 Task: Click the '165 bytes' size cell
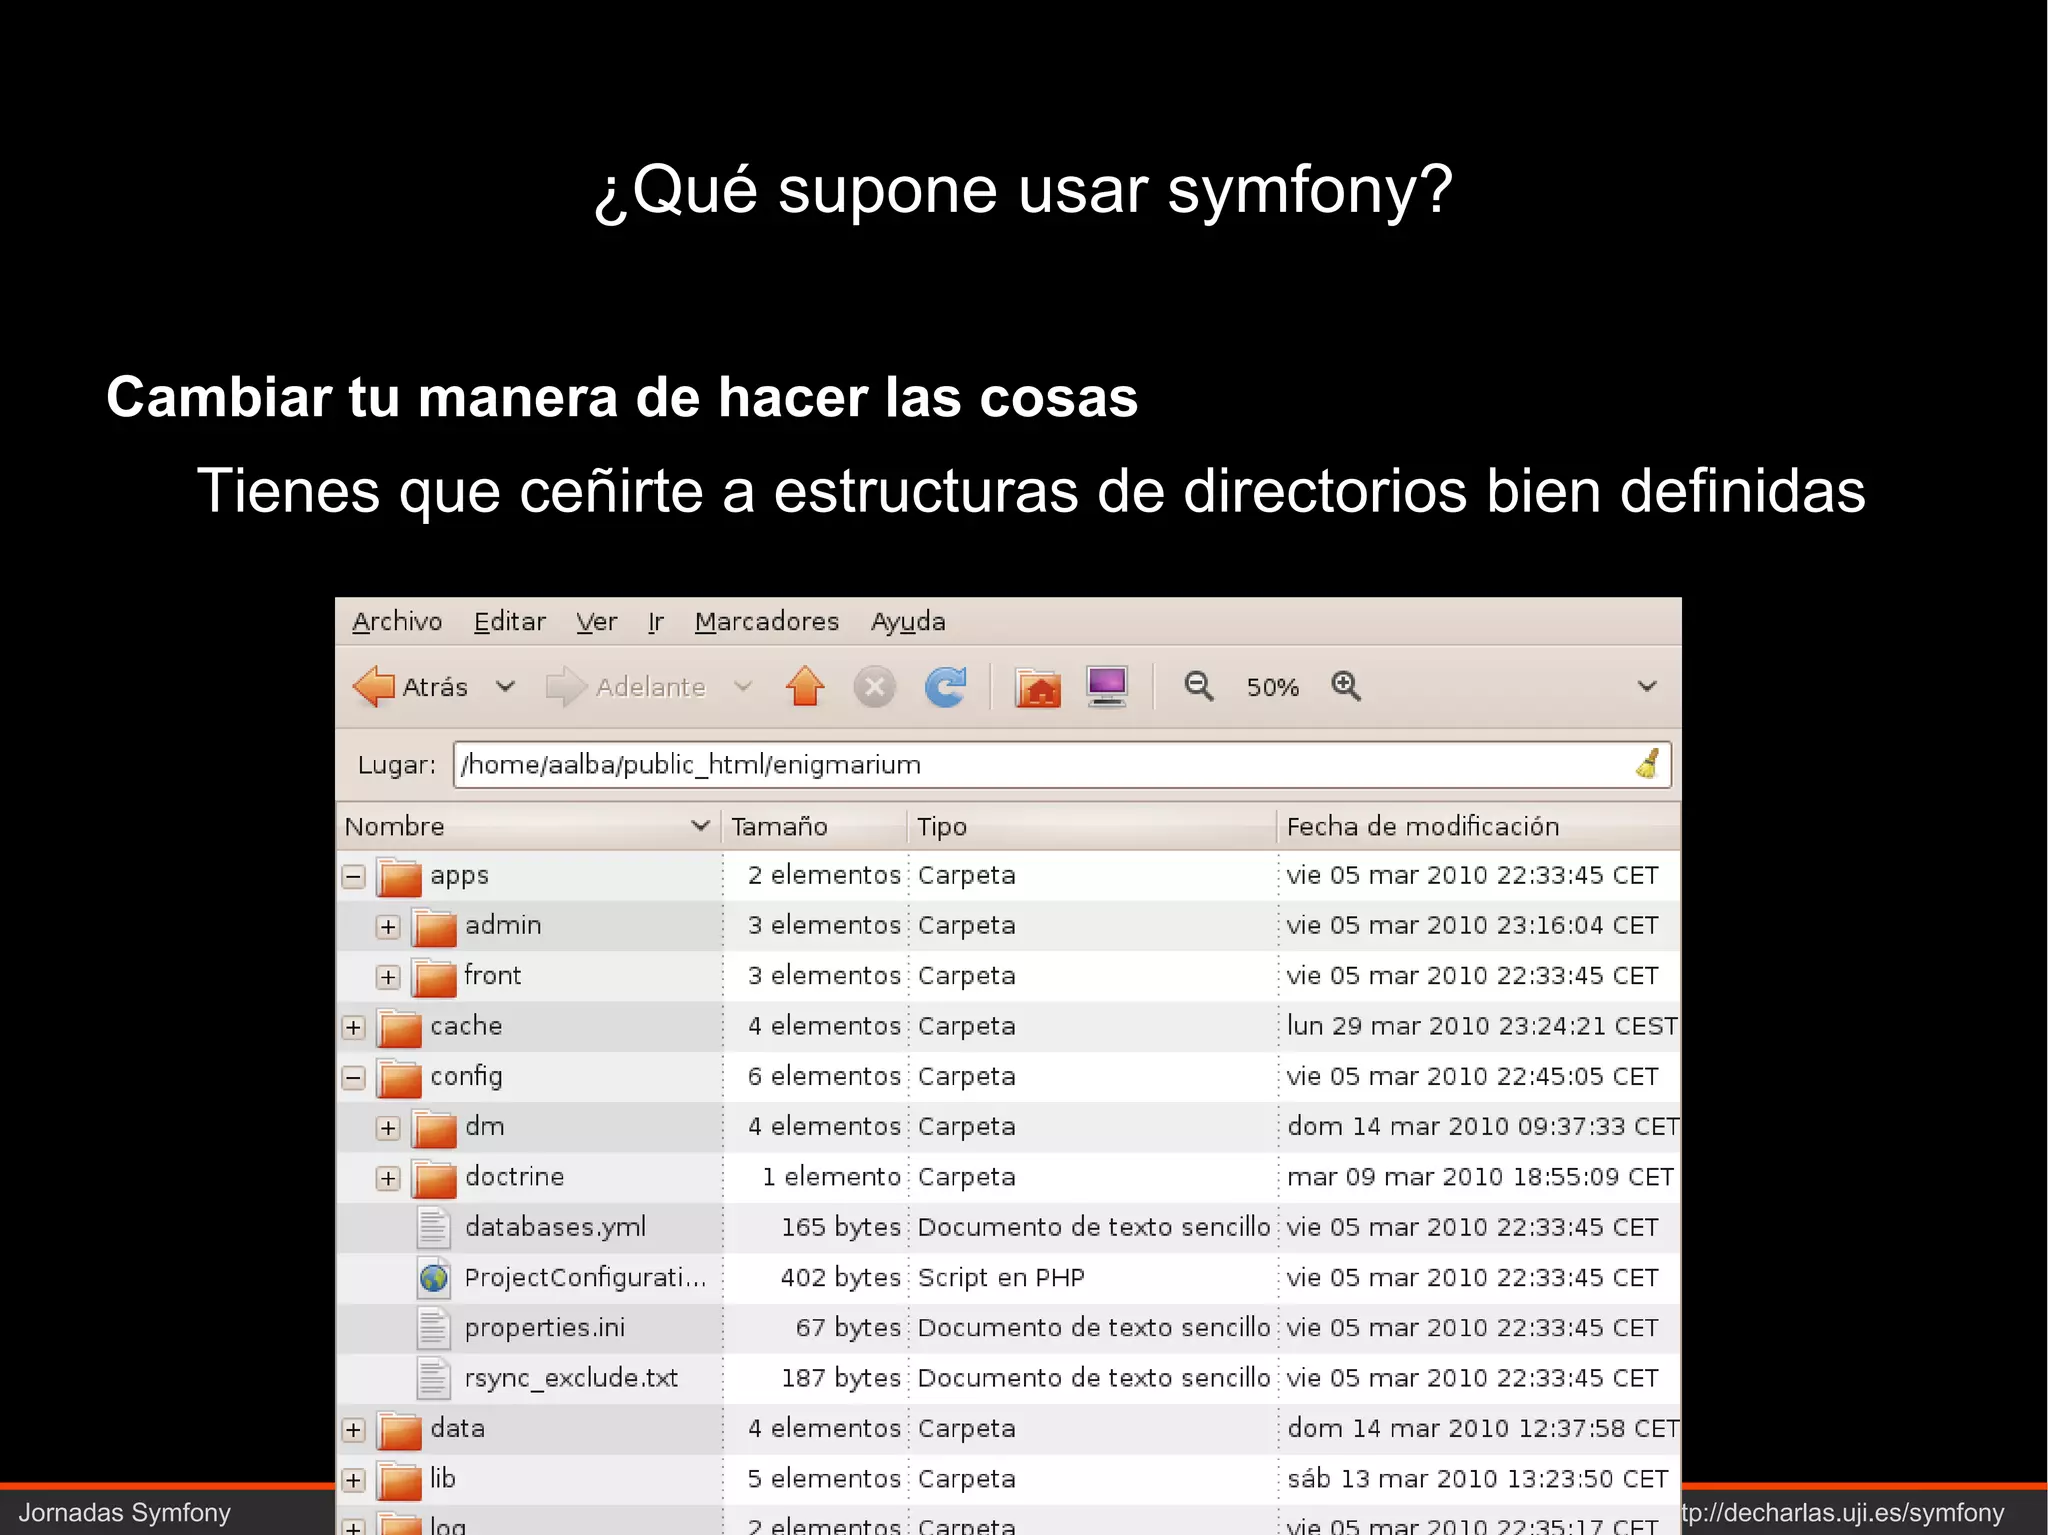tap(841, 1228)
